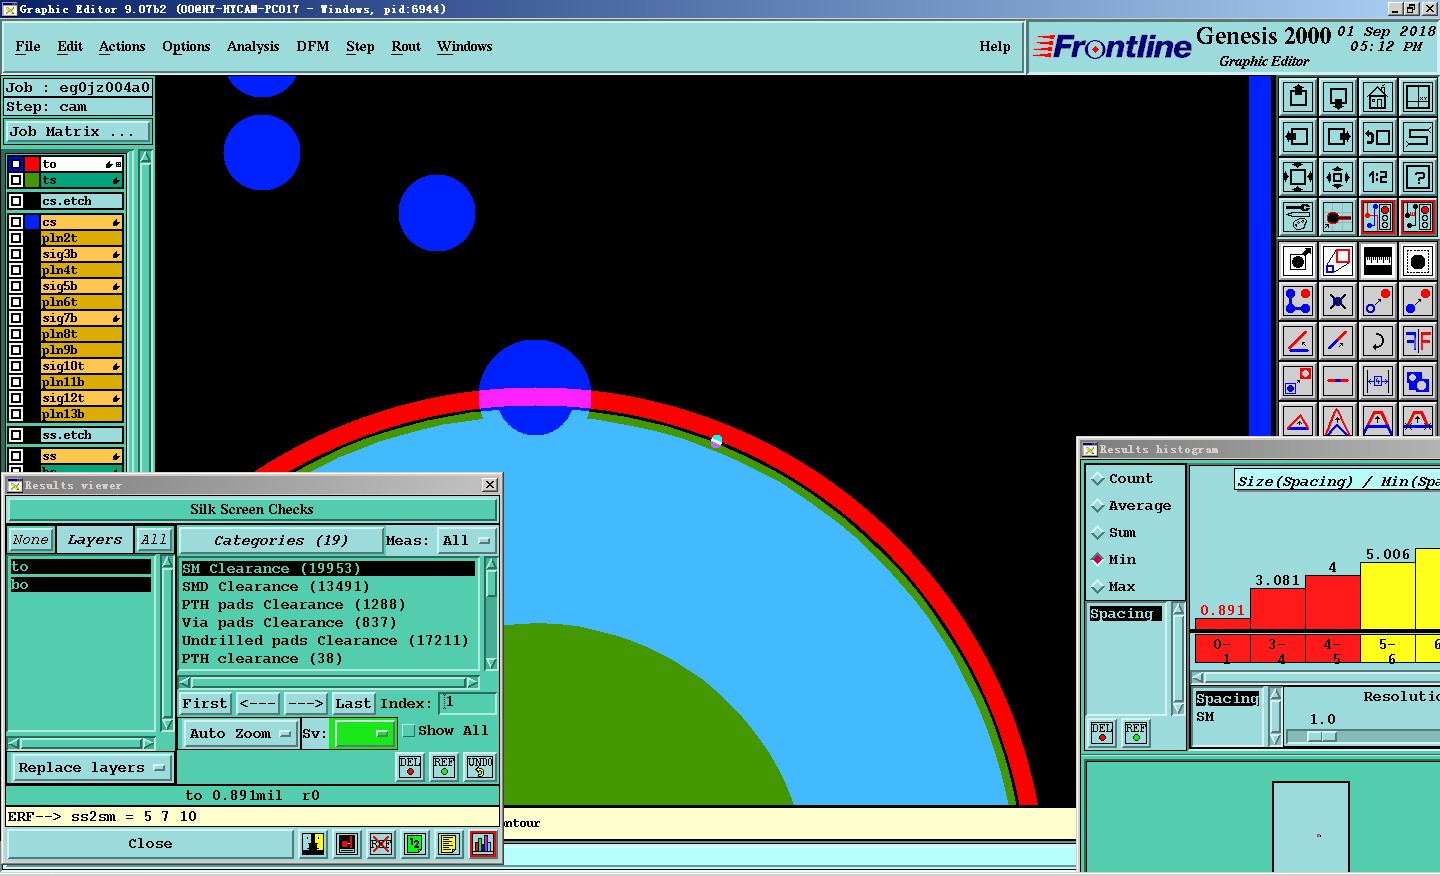Click the Index input field
Viewport: 1440px width, 876px height.
(468, 703)
